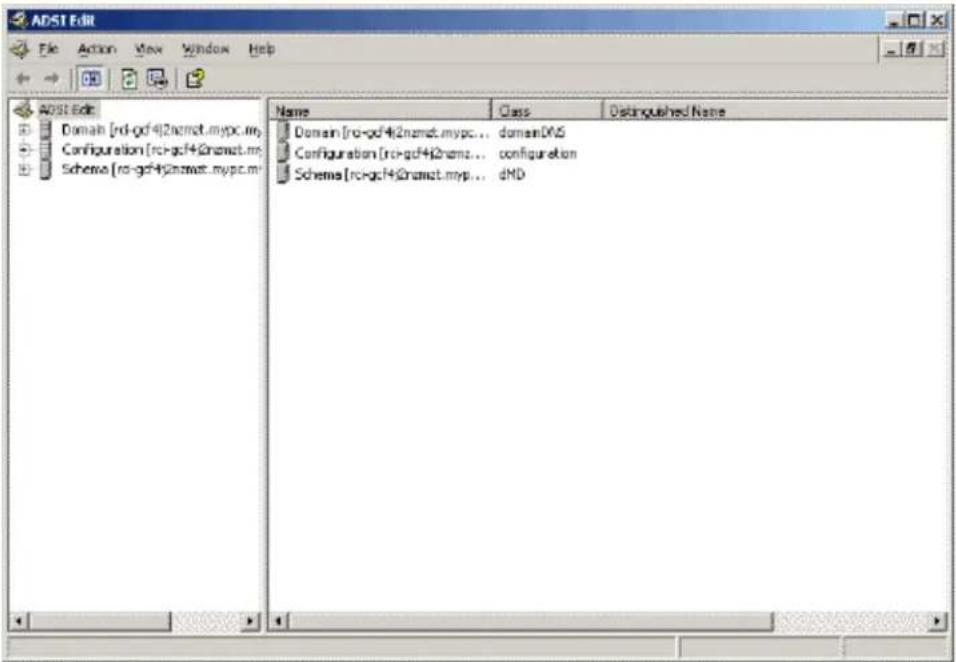Click the Domain node icon in tree

tap(45, 130)
